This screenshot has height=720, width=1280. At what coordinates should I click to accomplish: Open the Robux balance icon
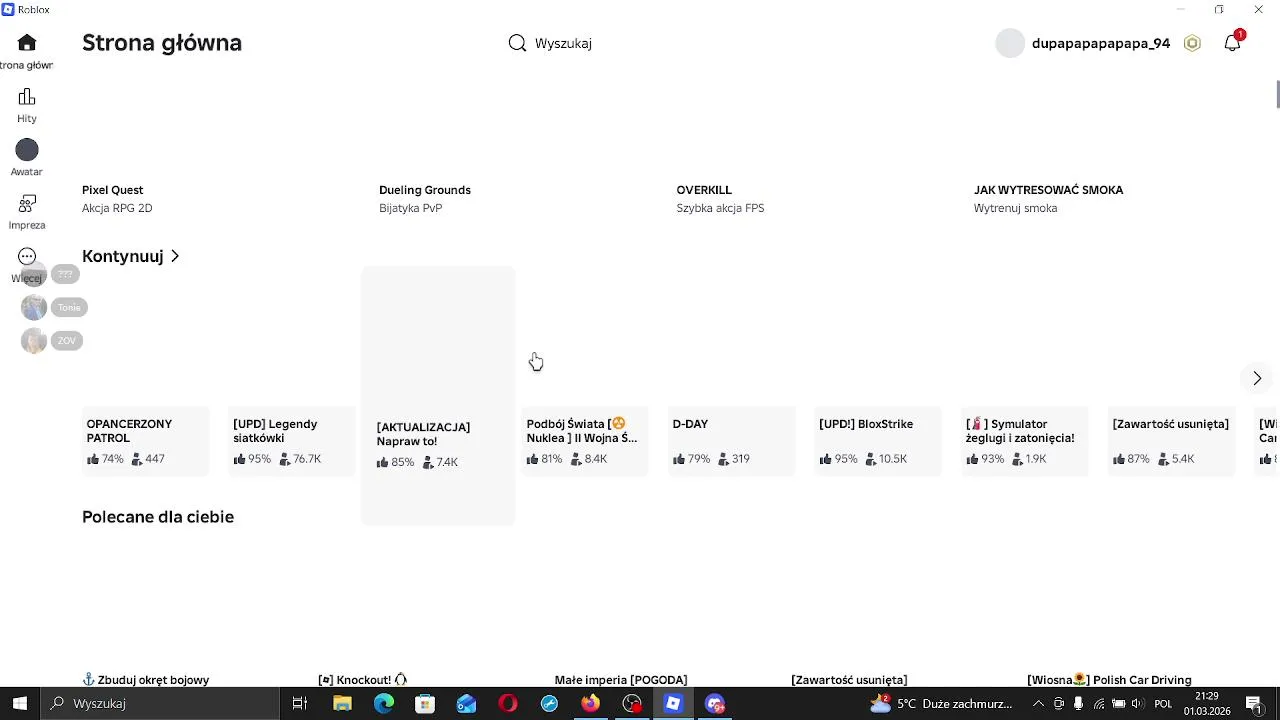[1192, 43]
